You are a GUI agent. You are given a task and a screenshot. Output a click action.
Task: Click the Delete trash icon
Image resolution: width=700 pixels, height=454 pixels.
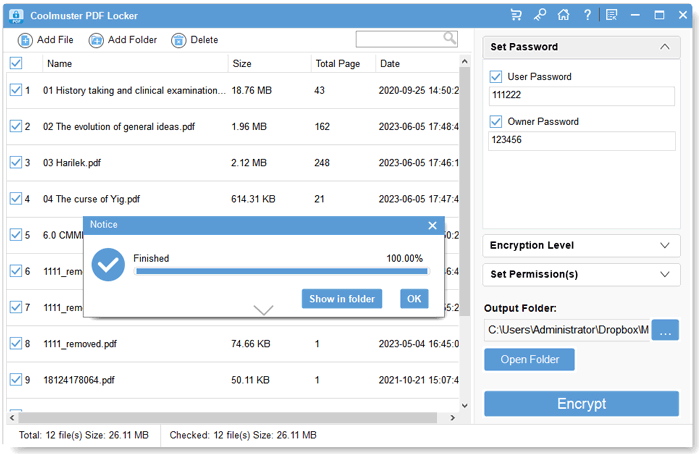(179, 40)
